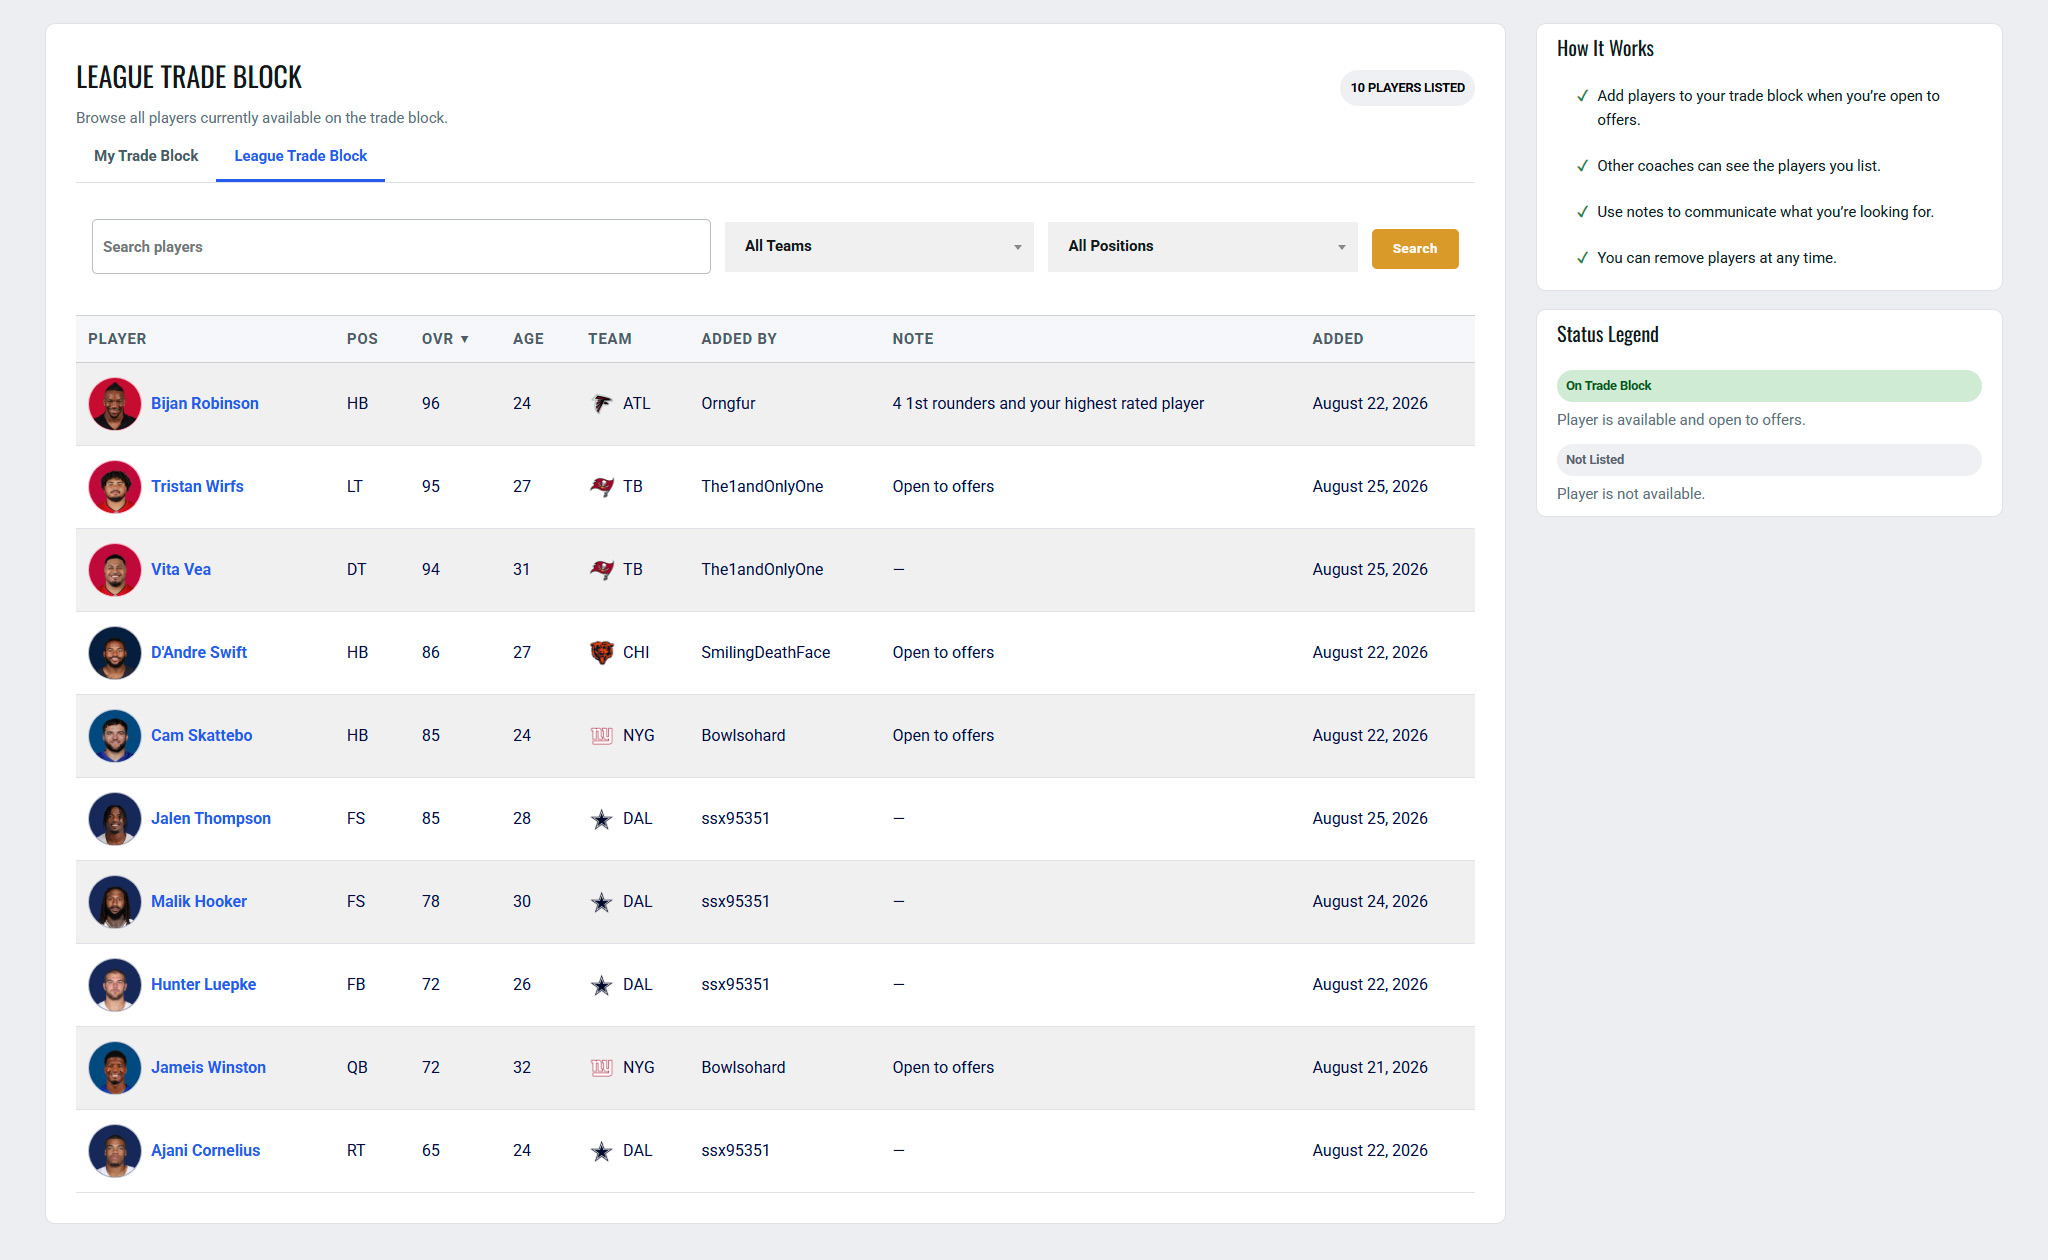This screenshot has width=2048, height=1260.
Task: Switch to the My Trade Block tab
Action: coord(146,156)
